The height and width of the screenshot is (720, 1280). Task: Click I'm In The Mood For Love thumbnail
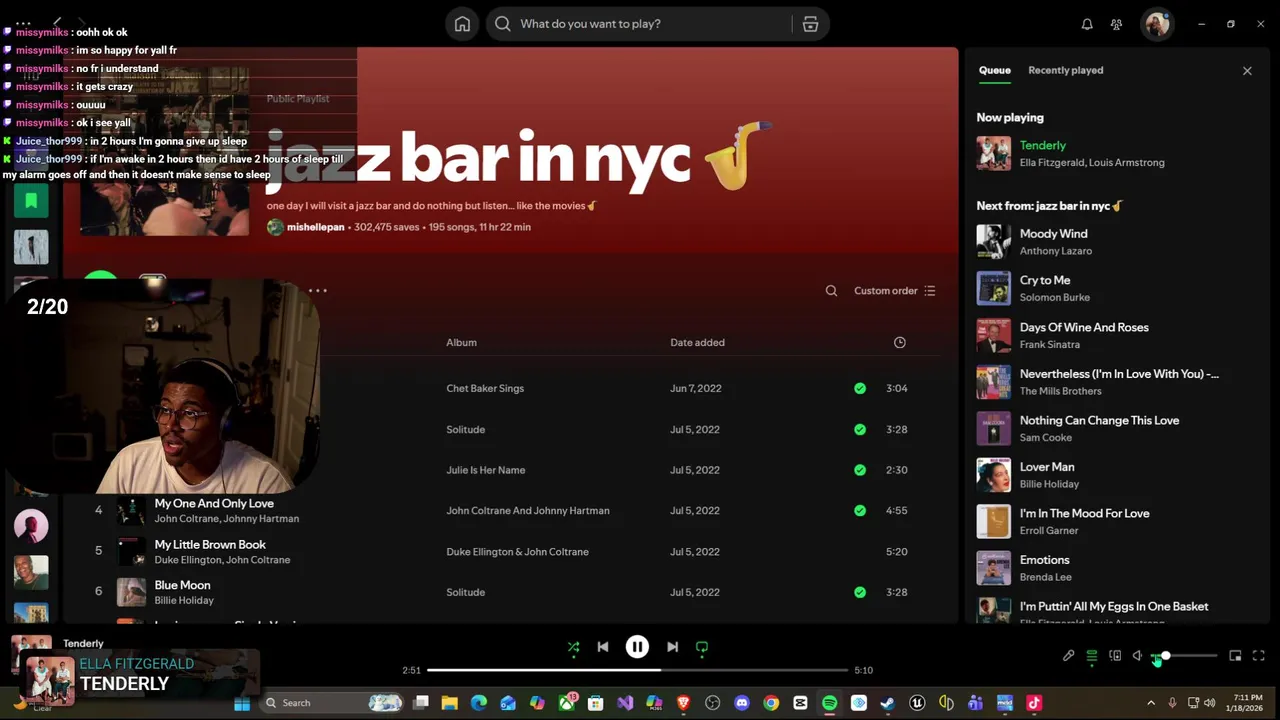coord(993,521)
